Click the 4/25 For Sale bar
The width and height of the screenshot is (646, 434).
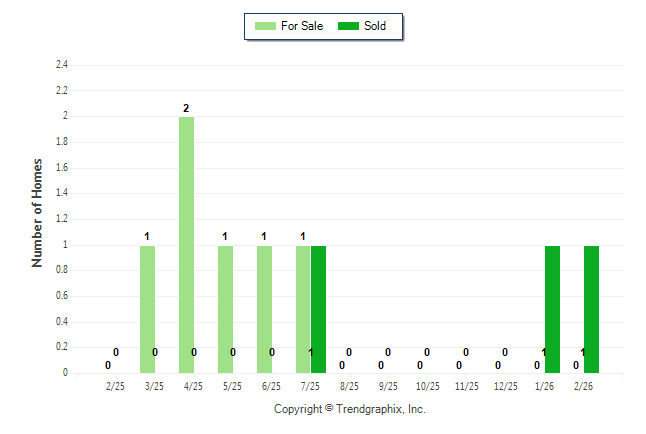(x=186, y=245)
